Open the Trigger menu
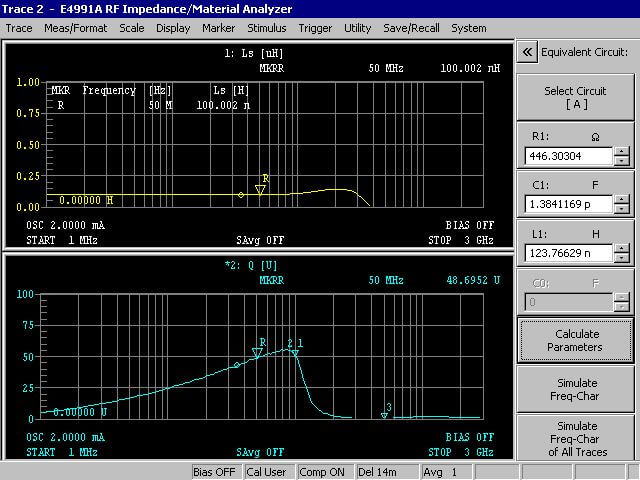640x480 pixels. tap(315, 28)
